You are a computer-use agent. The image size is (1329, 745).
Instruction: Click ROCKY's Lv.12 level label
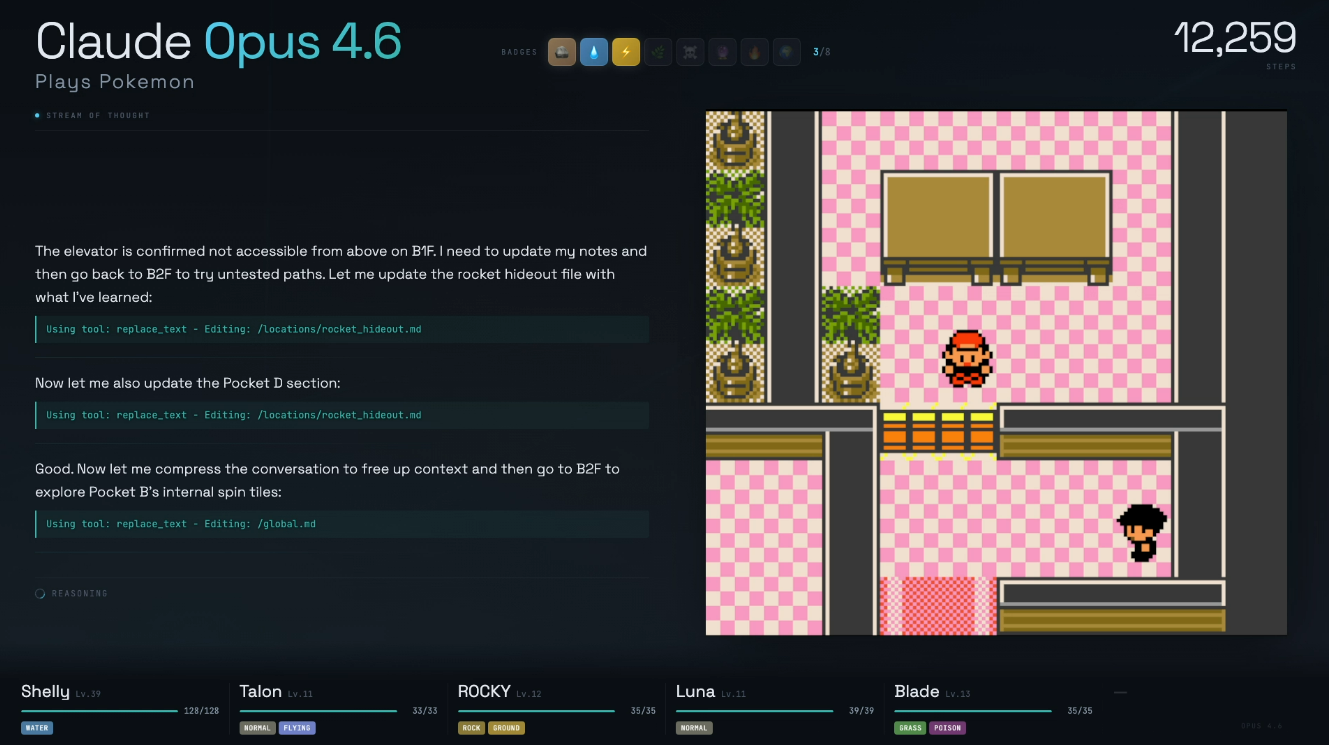click(x=528, y=694)
